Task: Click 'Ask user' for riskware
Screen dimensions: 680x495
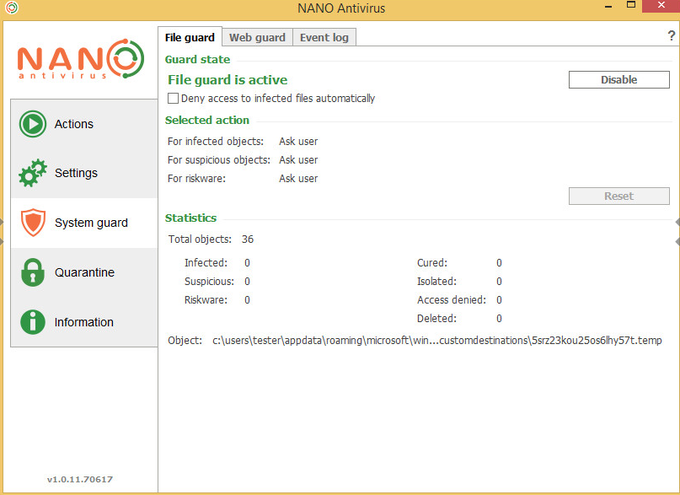Action: coord(298,179)
